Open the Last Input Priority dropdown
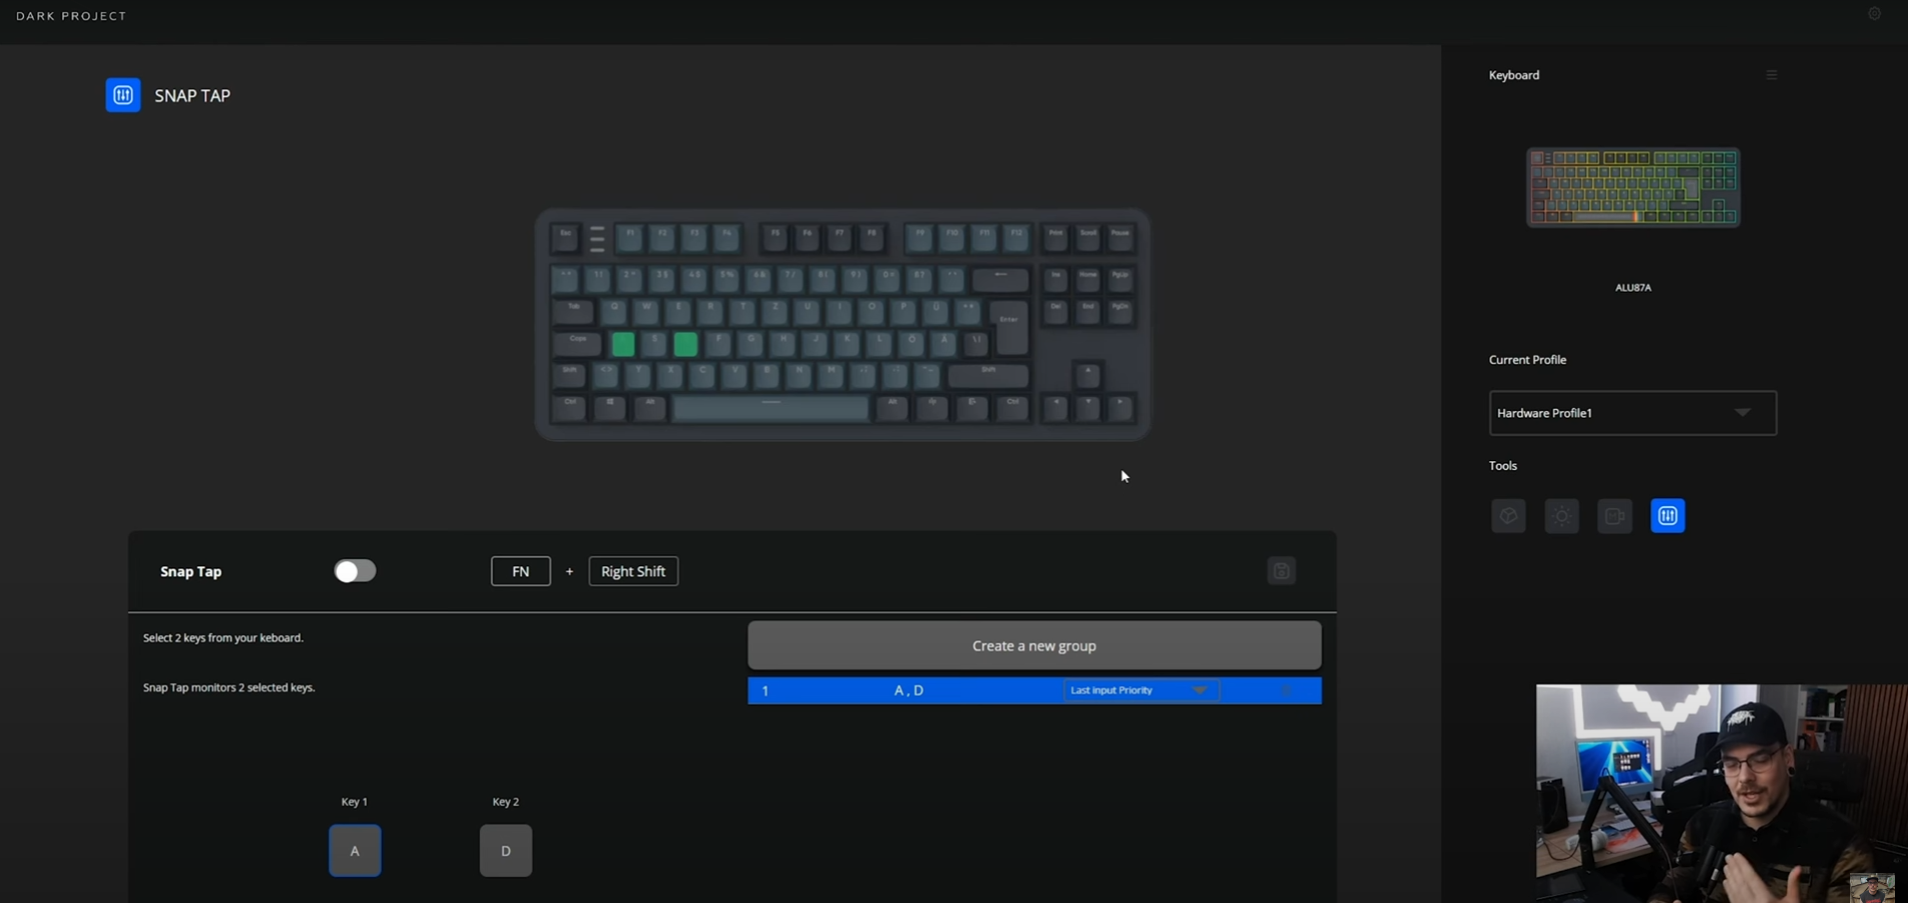Image resolution: width=1908 pixels, height=903 pixels. pos(1140,690)
